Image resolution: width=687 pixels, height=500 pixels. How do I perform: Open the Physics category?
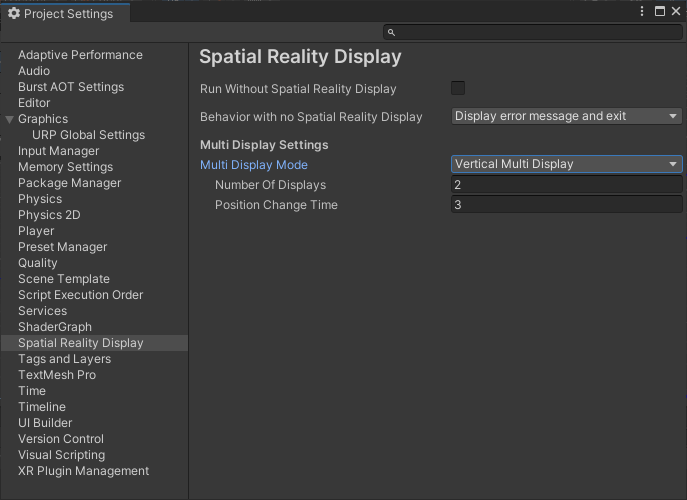[40, 199]
